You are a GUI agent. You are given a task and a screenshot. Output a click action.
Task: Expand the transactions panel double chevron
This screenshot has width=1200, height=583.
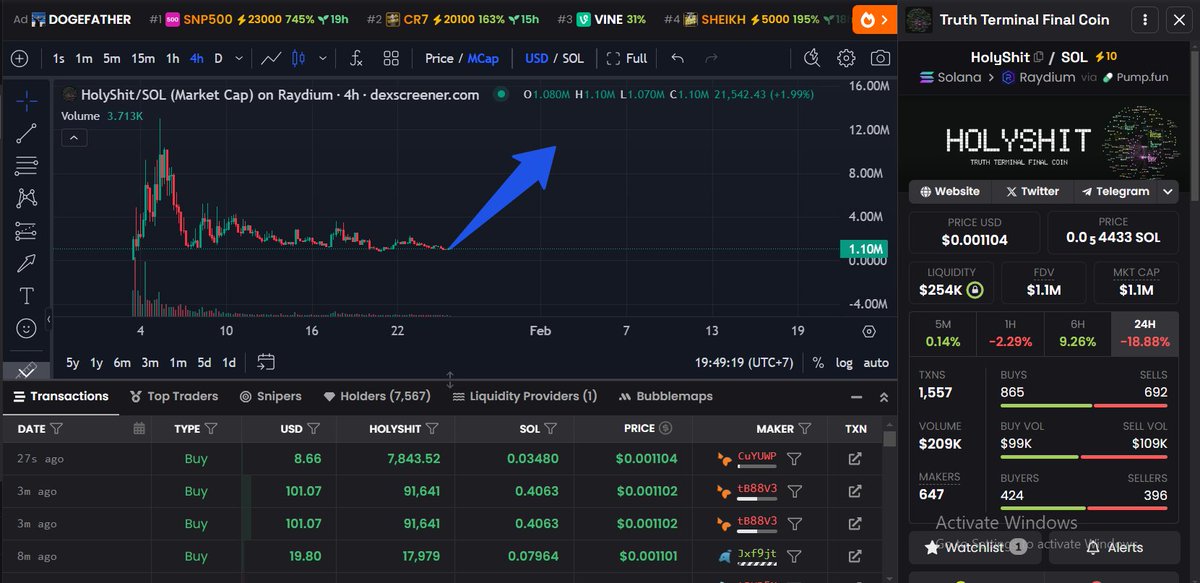point(883,397)
